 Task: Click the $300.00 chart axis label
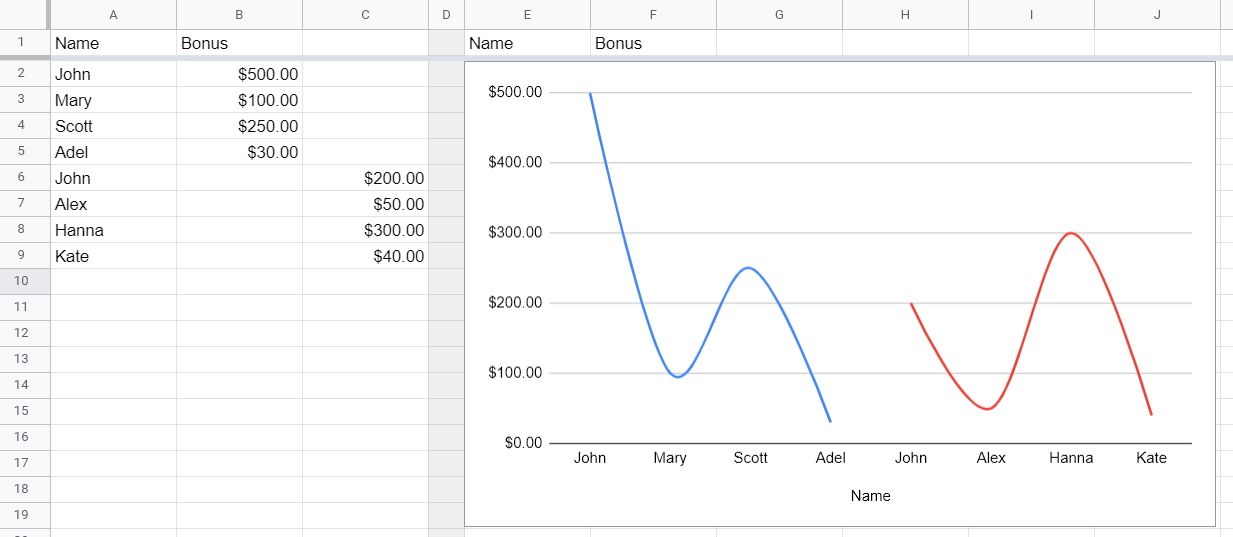coord(515,232)
